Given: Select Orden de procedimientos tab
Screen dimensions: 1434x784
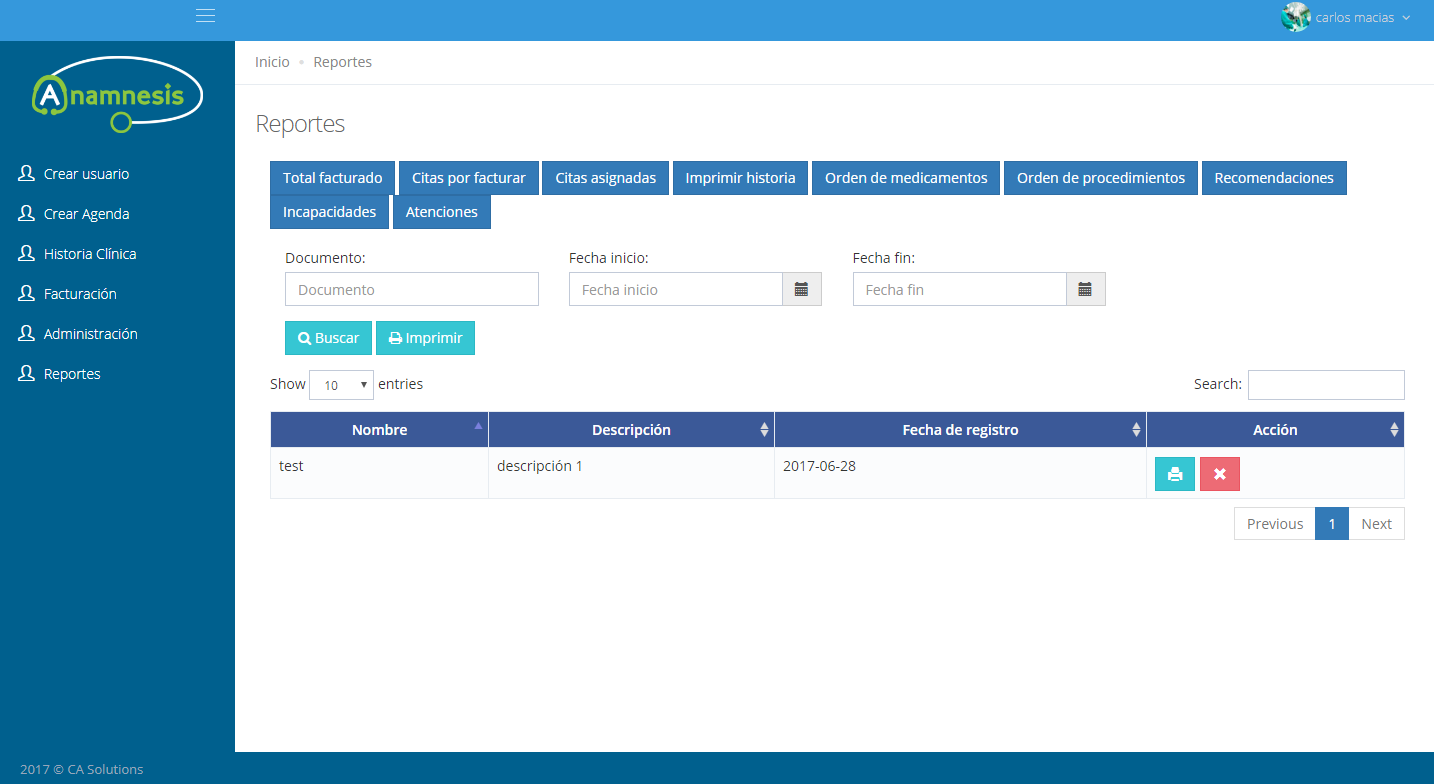Looking at the screenshot, I should 1101,178.
